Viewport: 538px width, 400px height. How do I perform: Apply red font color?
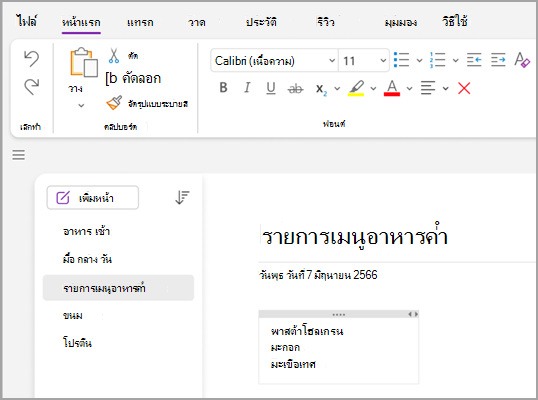[392, 88]
